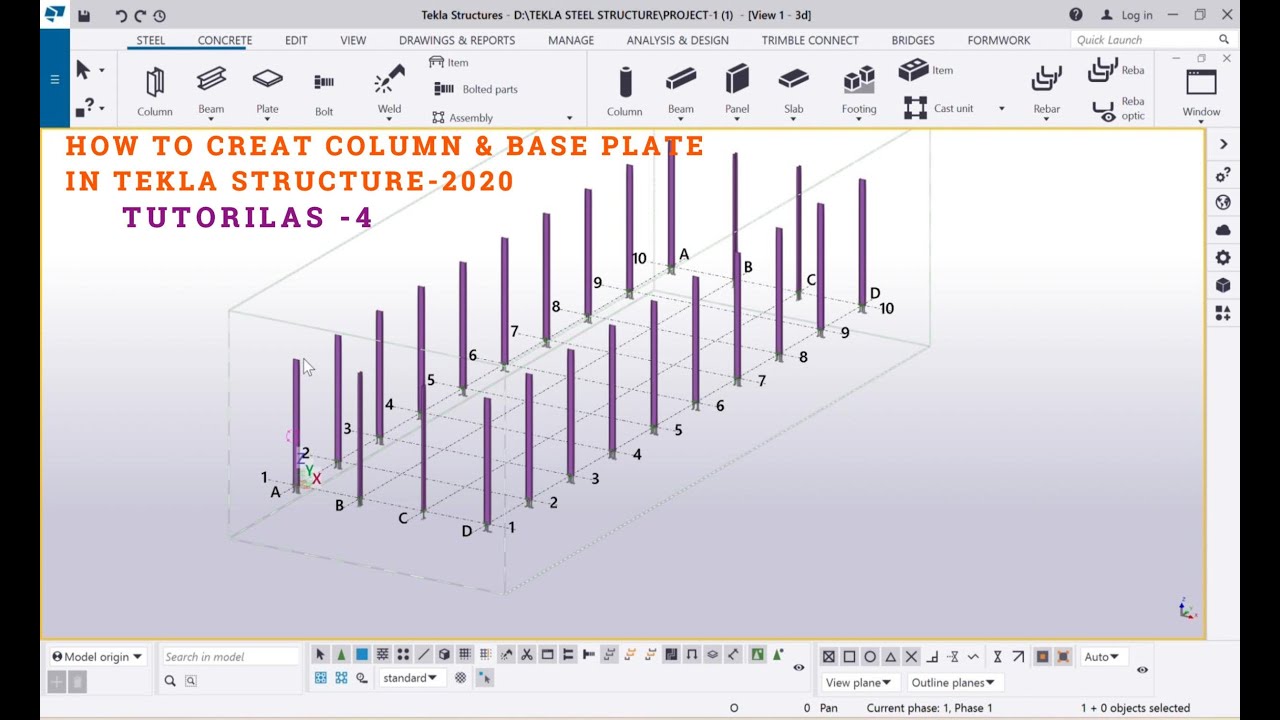The width and height of the screenshot is (1280, 720).
Task: Toggle the snapping toolbar eye icon
Action: (x=1142, y=670)
